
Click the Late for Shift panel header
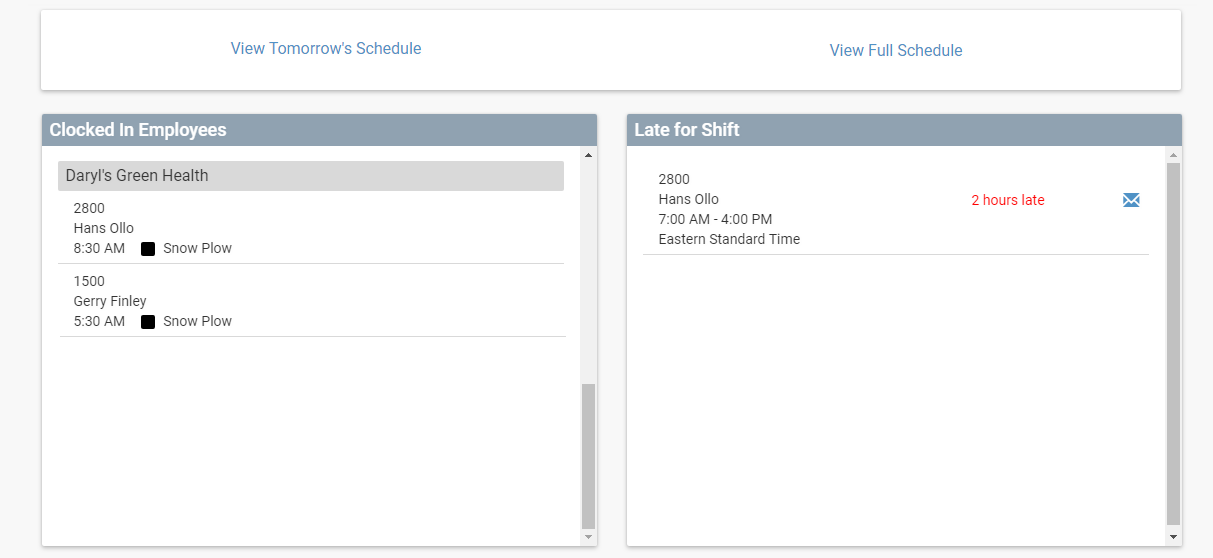[x=904, y=130]
